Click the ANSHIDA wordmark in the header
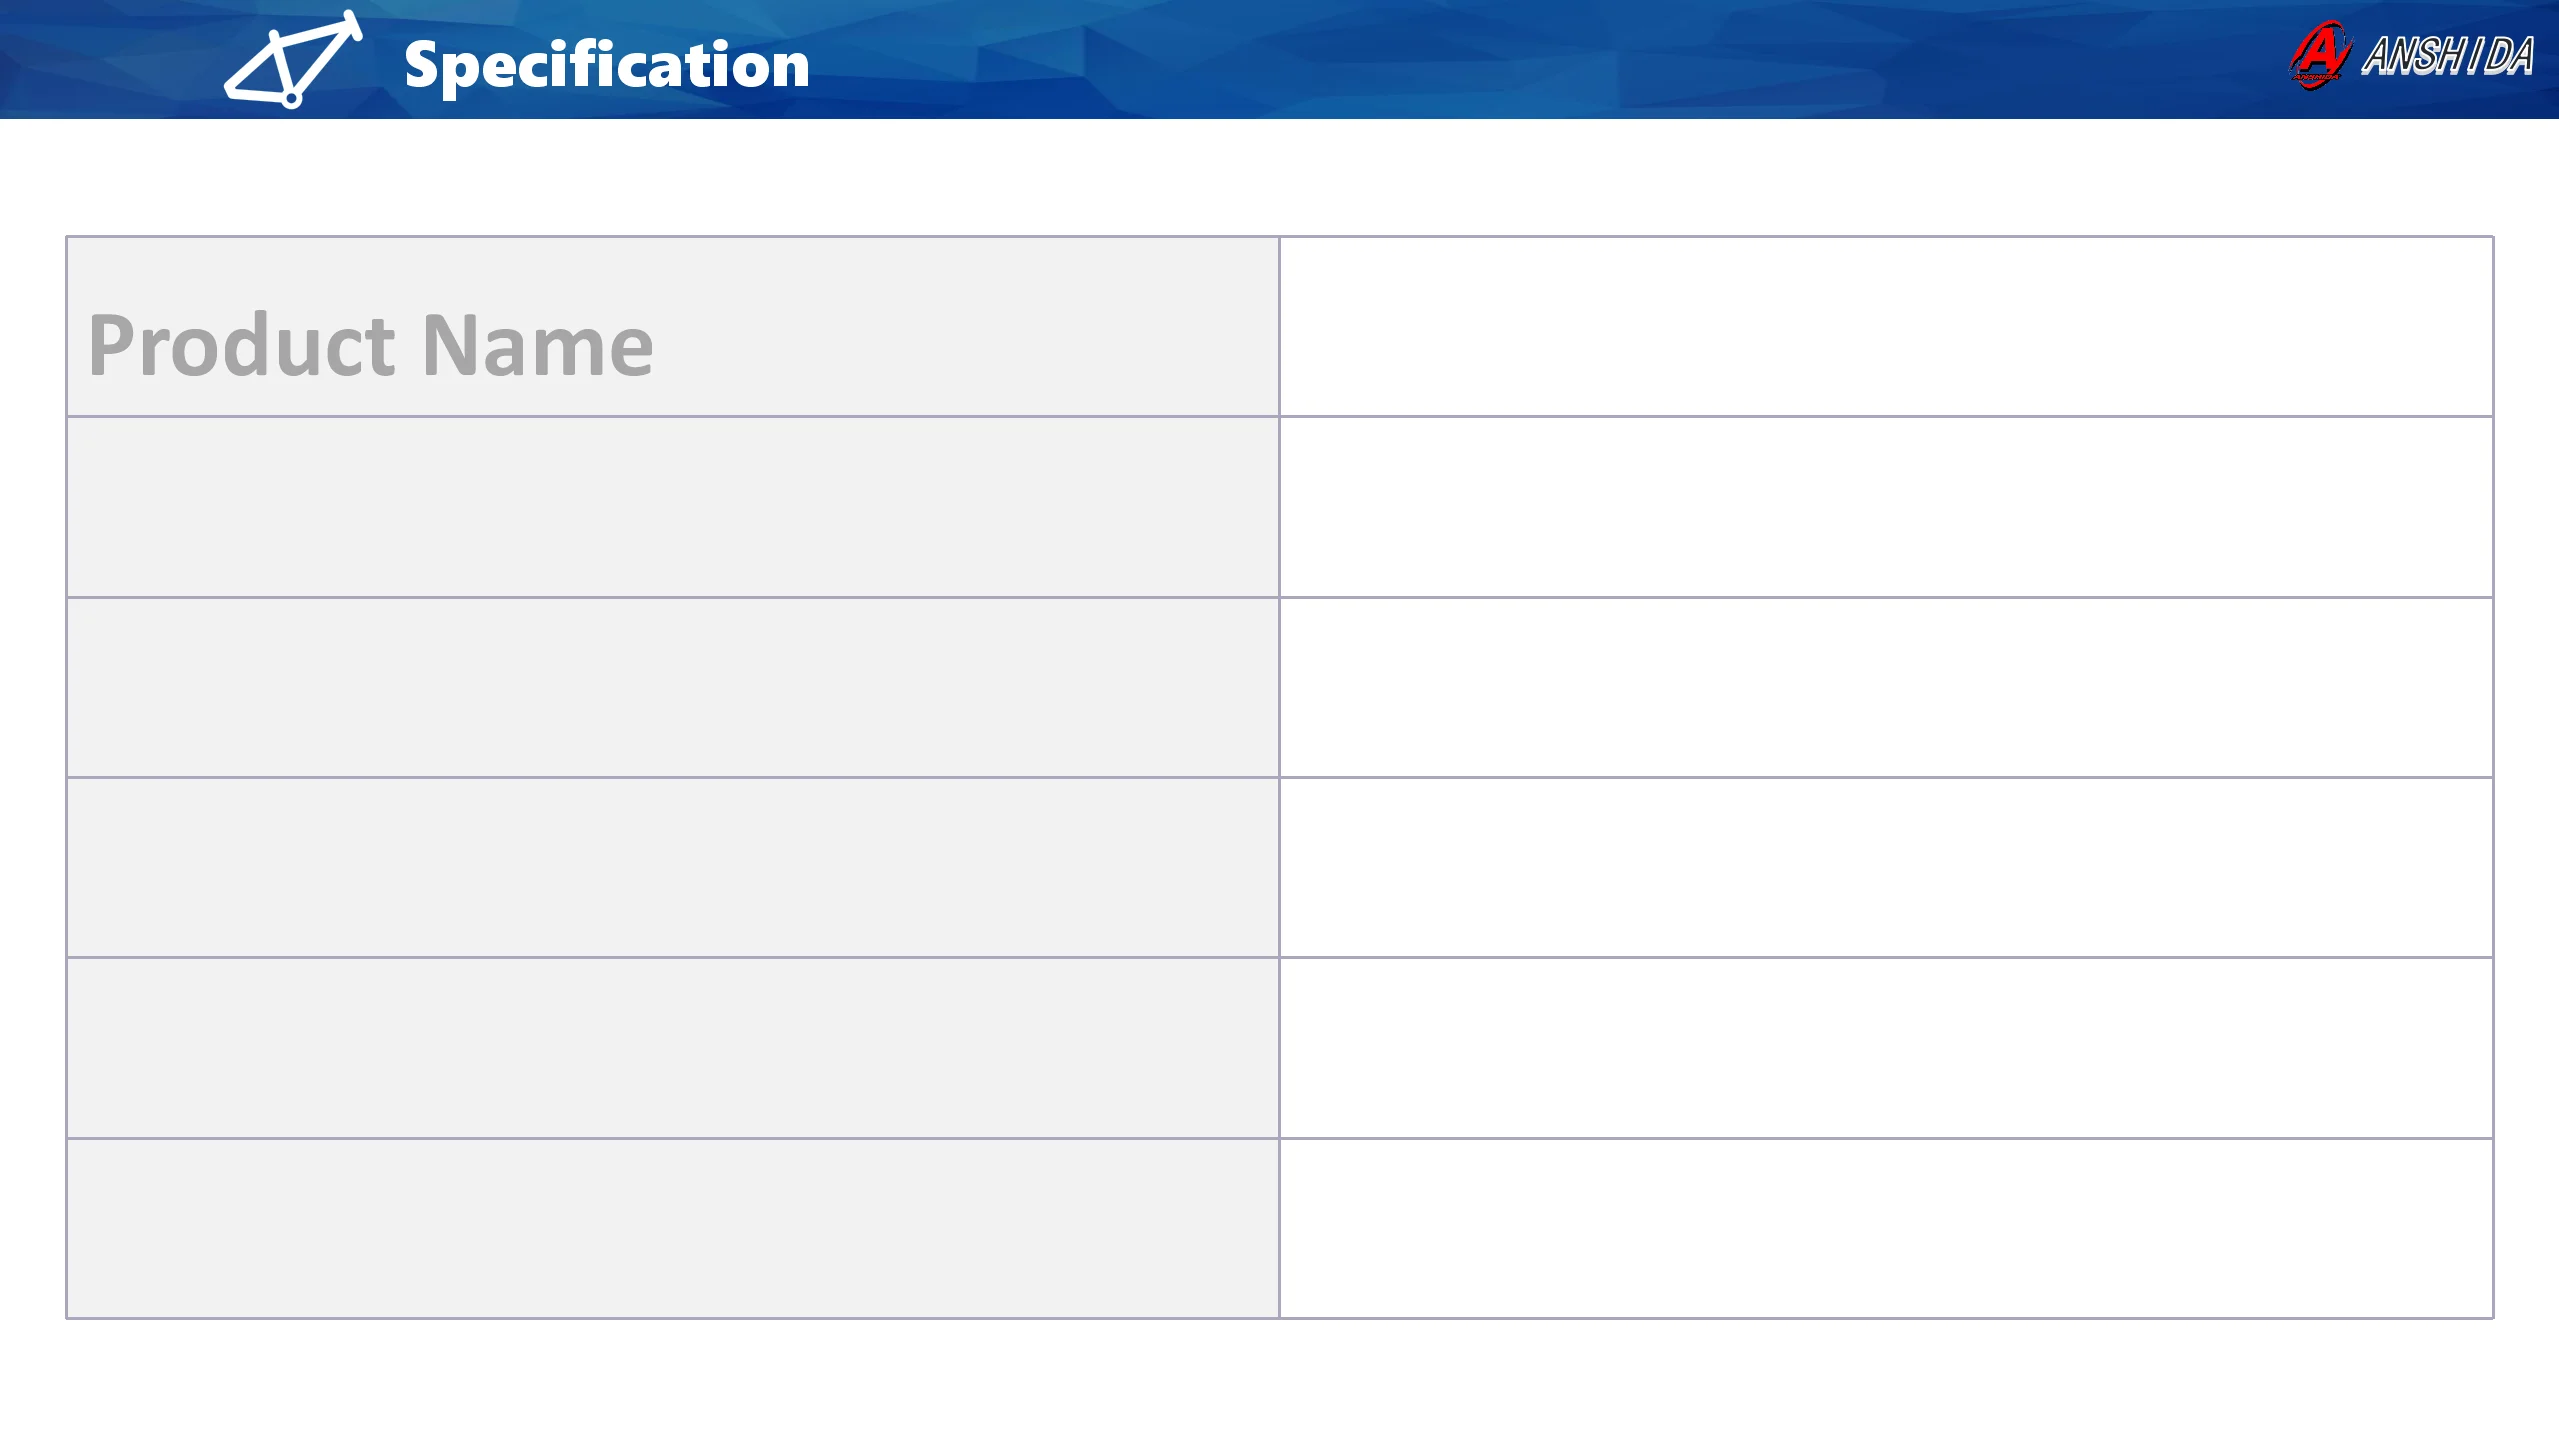 coord(2446,56)
